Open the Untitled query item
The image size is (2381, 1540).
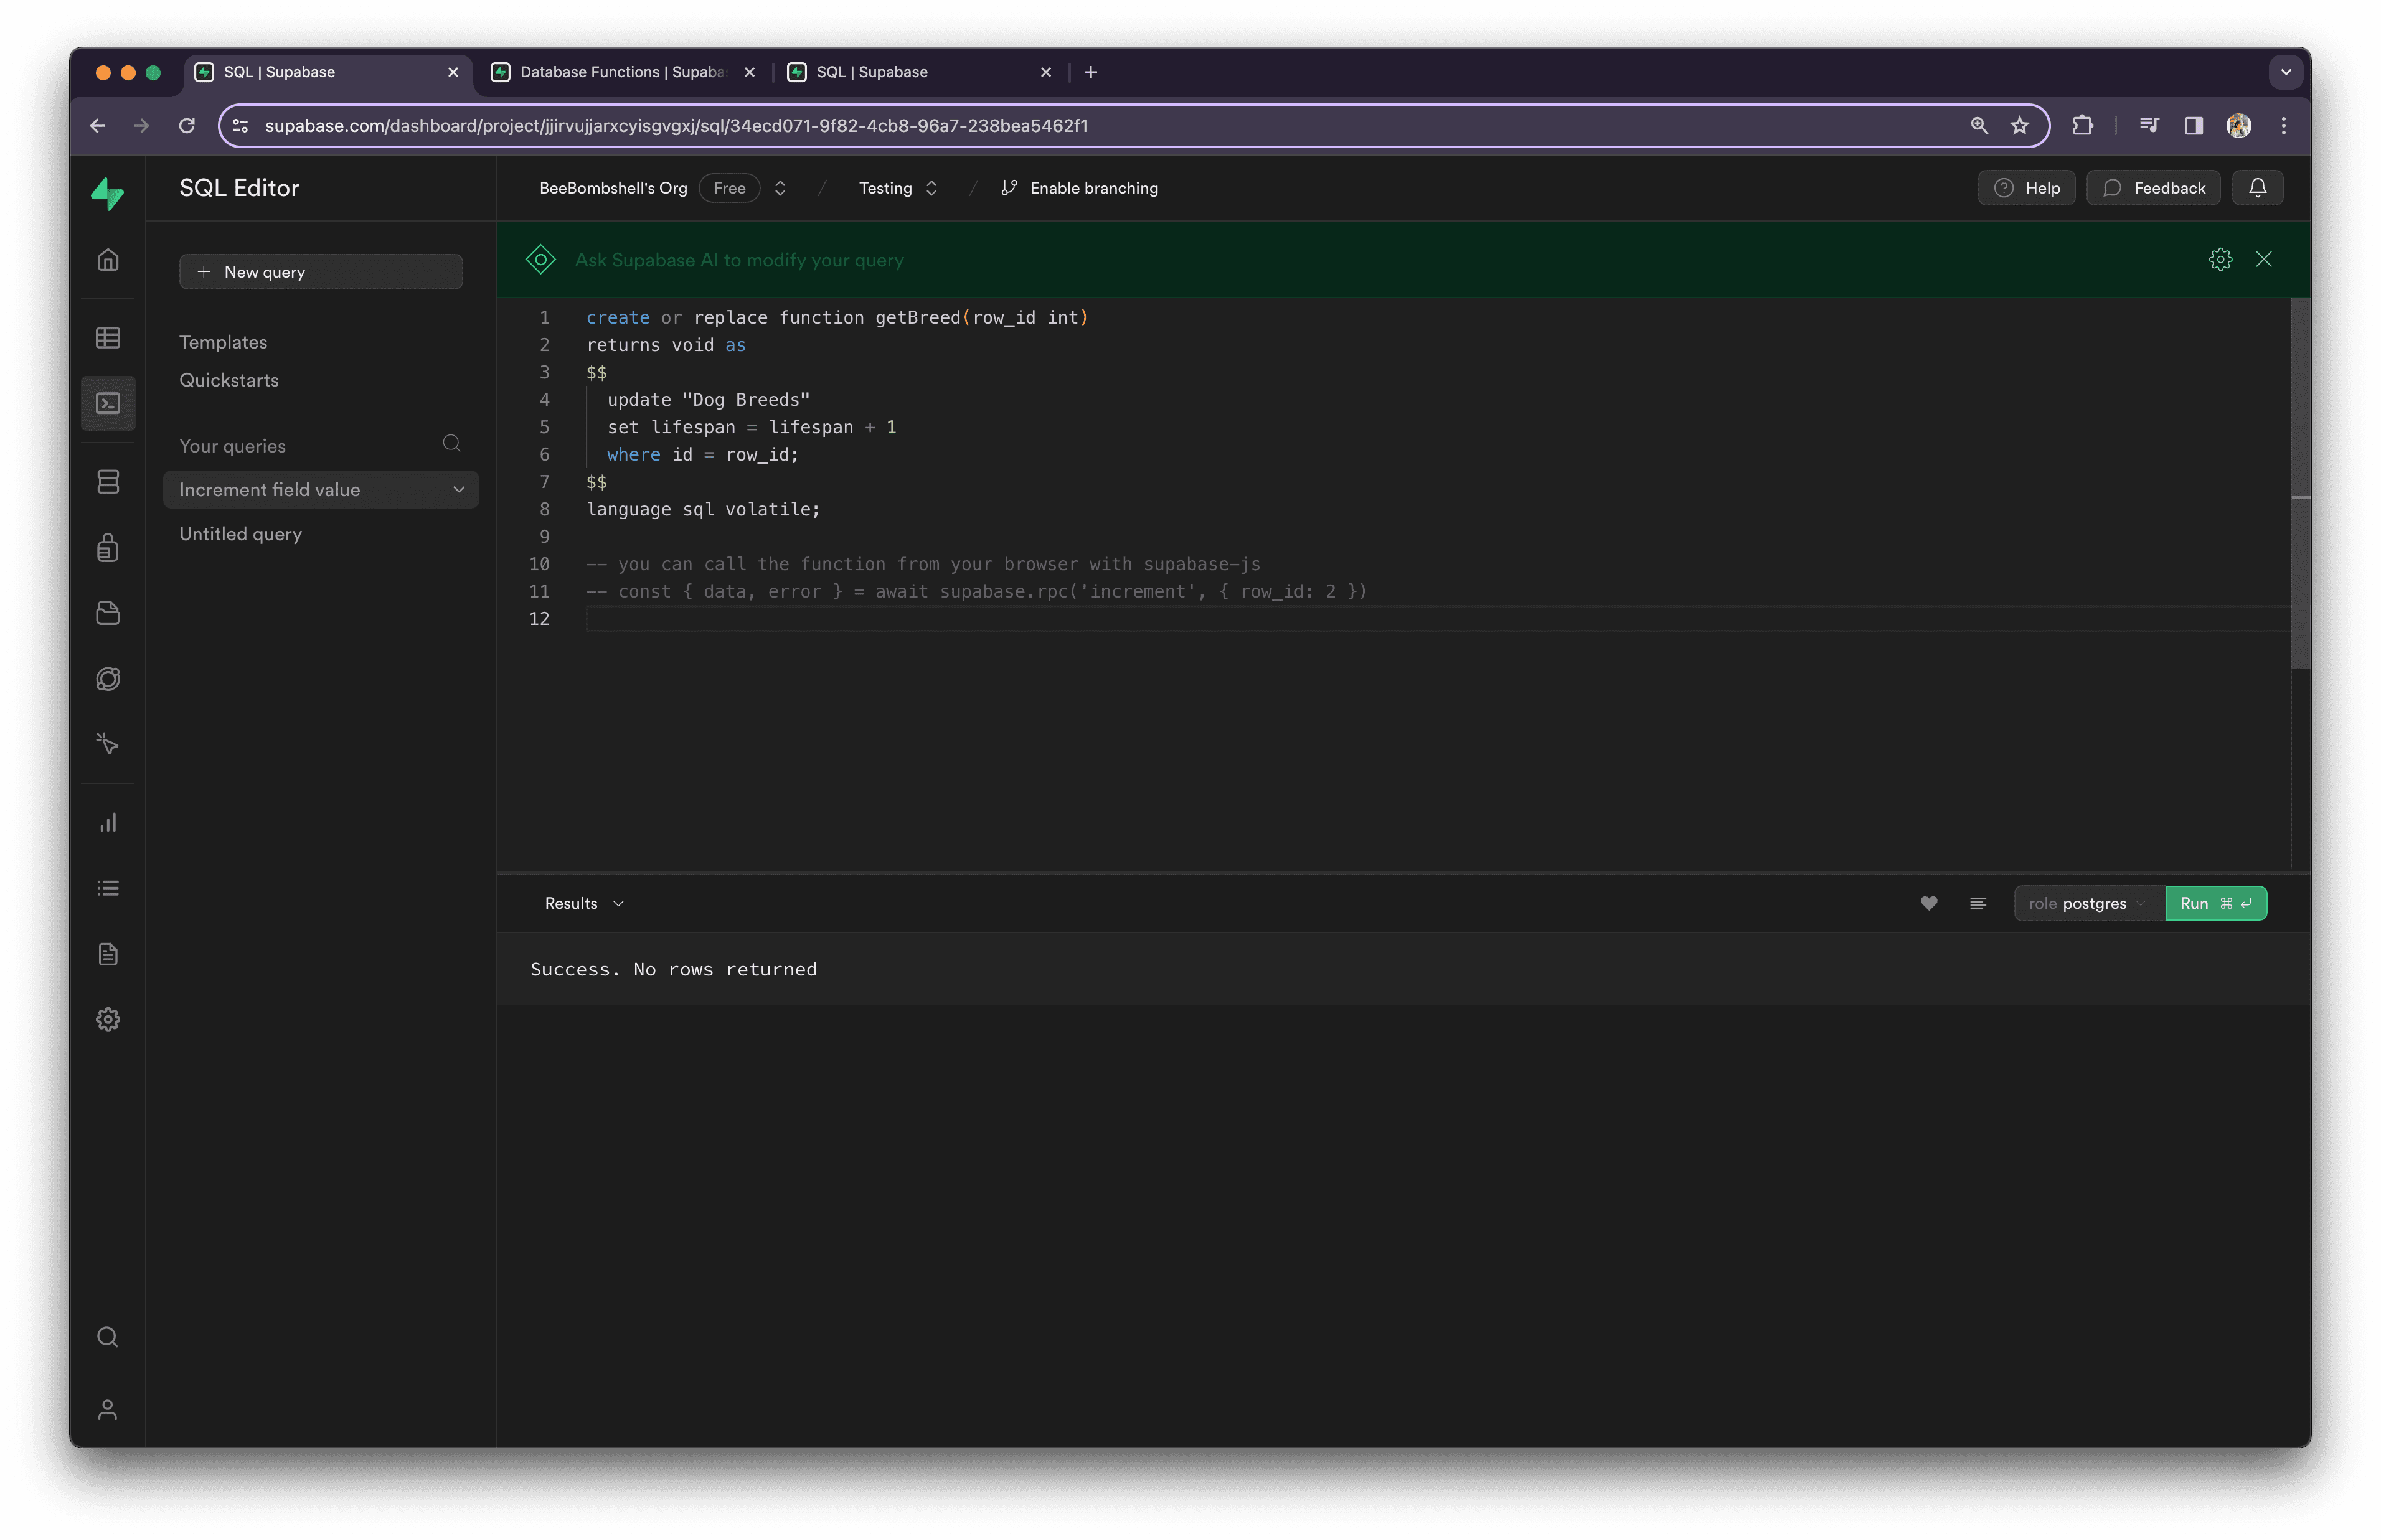coord(241,534)
